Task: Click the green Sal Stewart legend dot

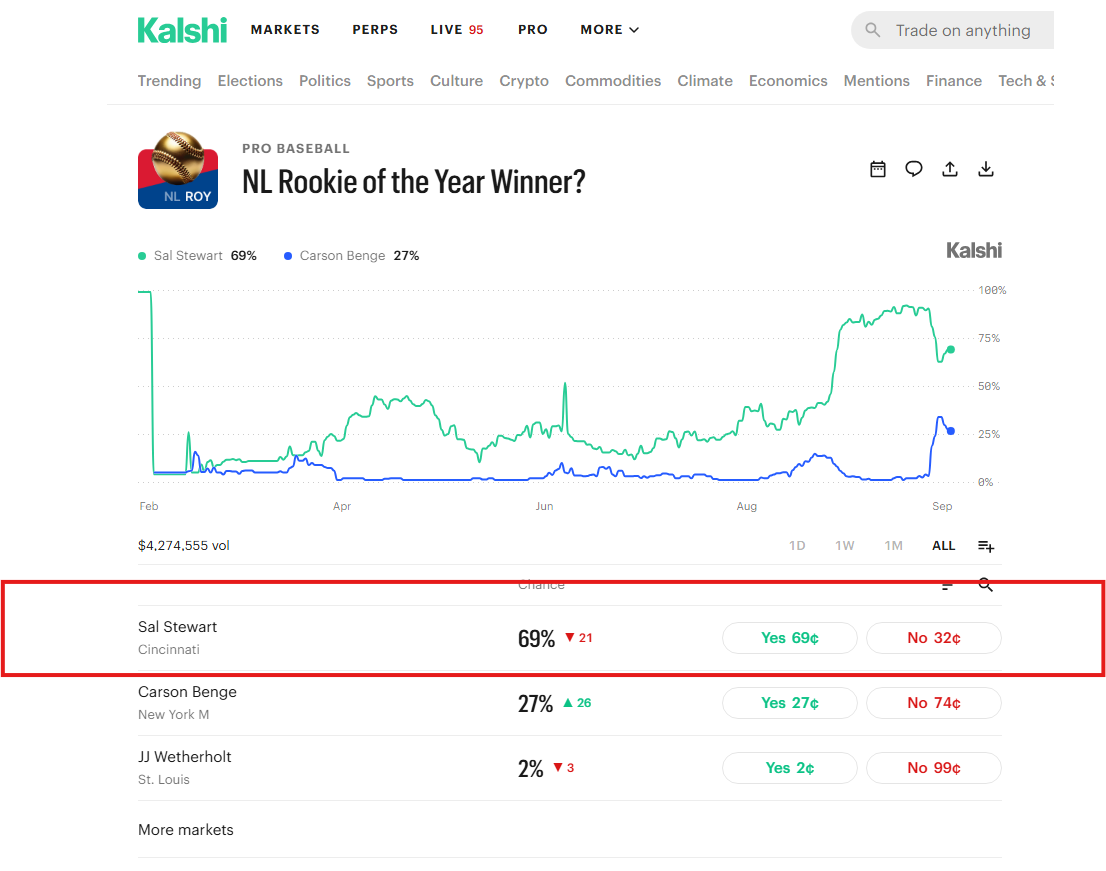Action: [x=142, y=256]
